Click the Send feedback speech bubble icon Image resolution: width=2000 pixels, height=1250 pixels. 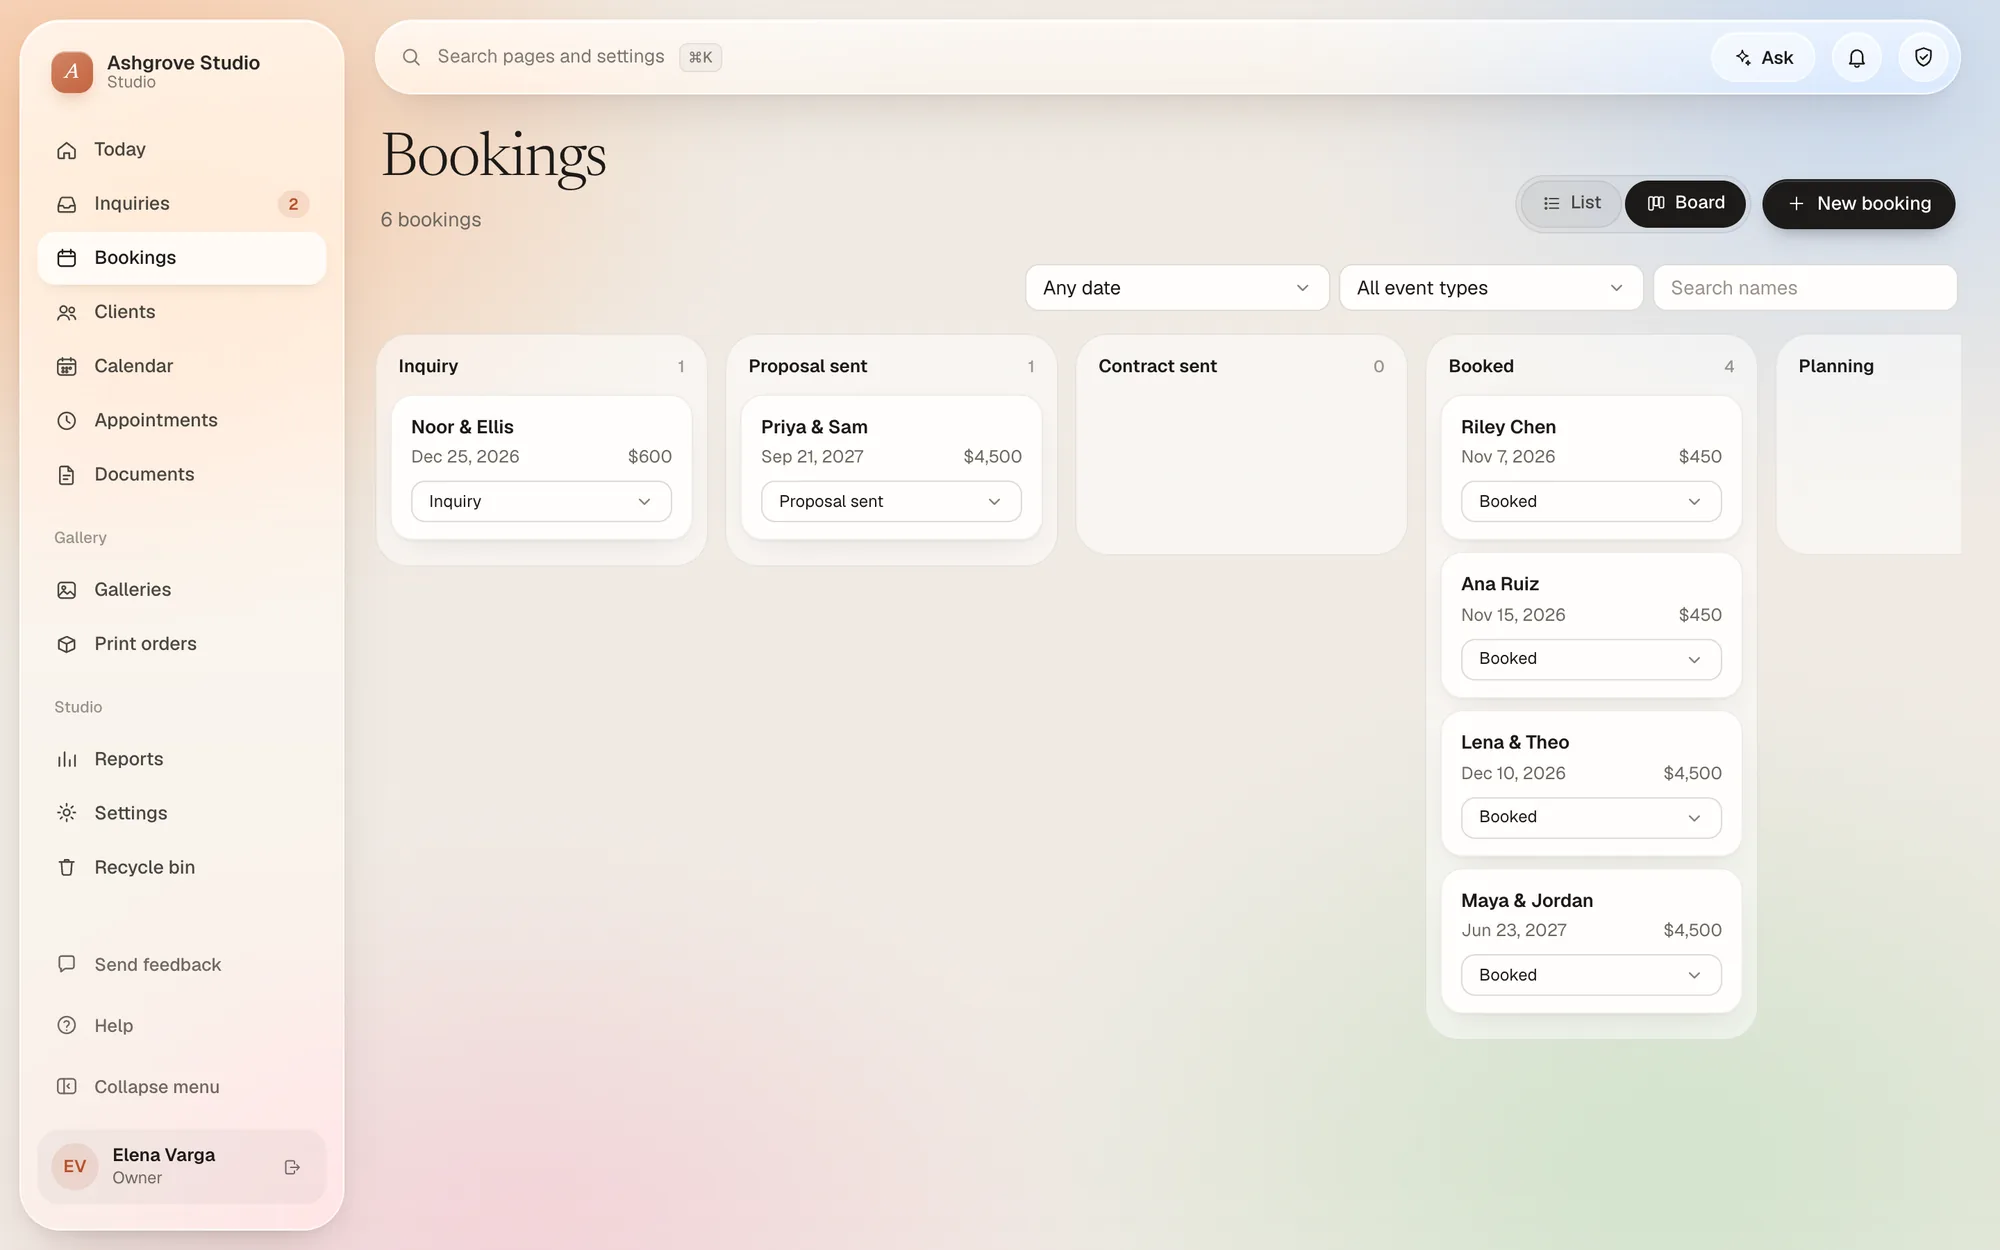tap(67, 964)
